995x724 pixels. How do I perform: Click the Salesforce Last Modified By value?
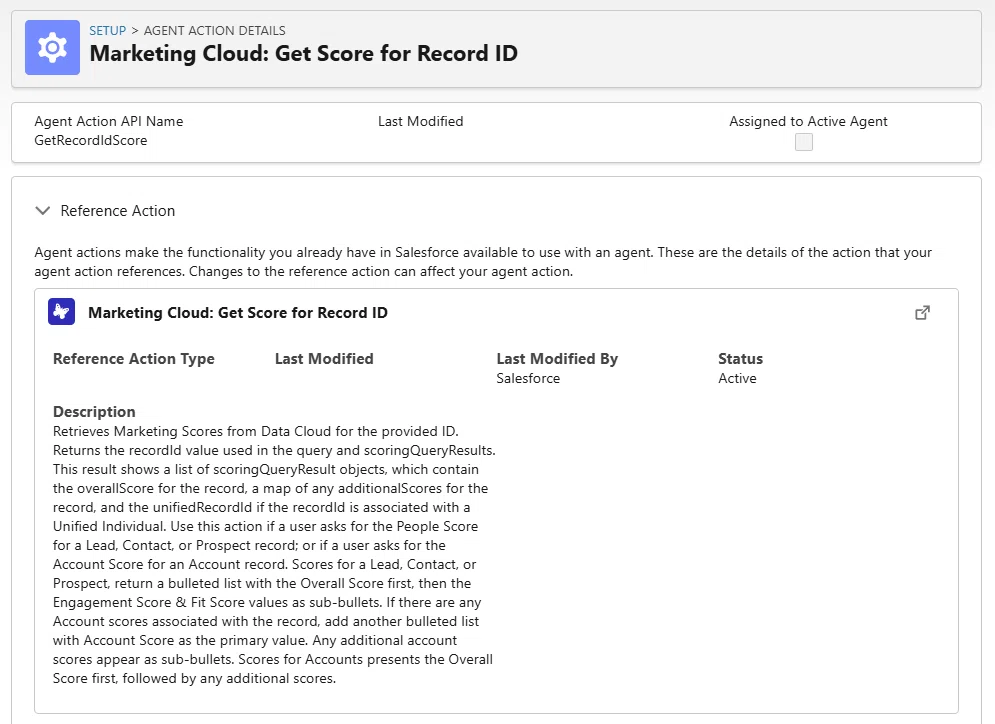pyautogui.click(x=528, y=378)
